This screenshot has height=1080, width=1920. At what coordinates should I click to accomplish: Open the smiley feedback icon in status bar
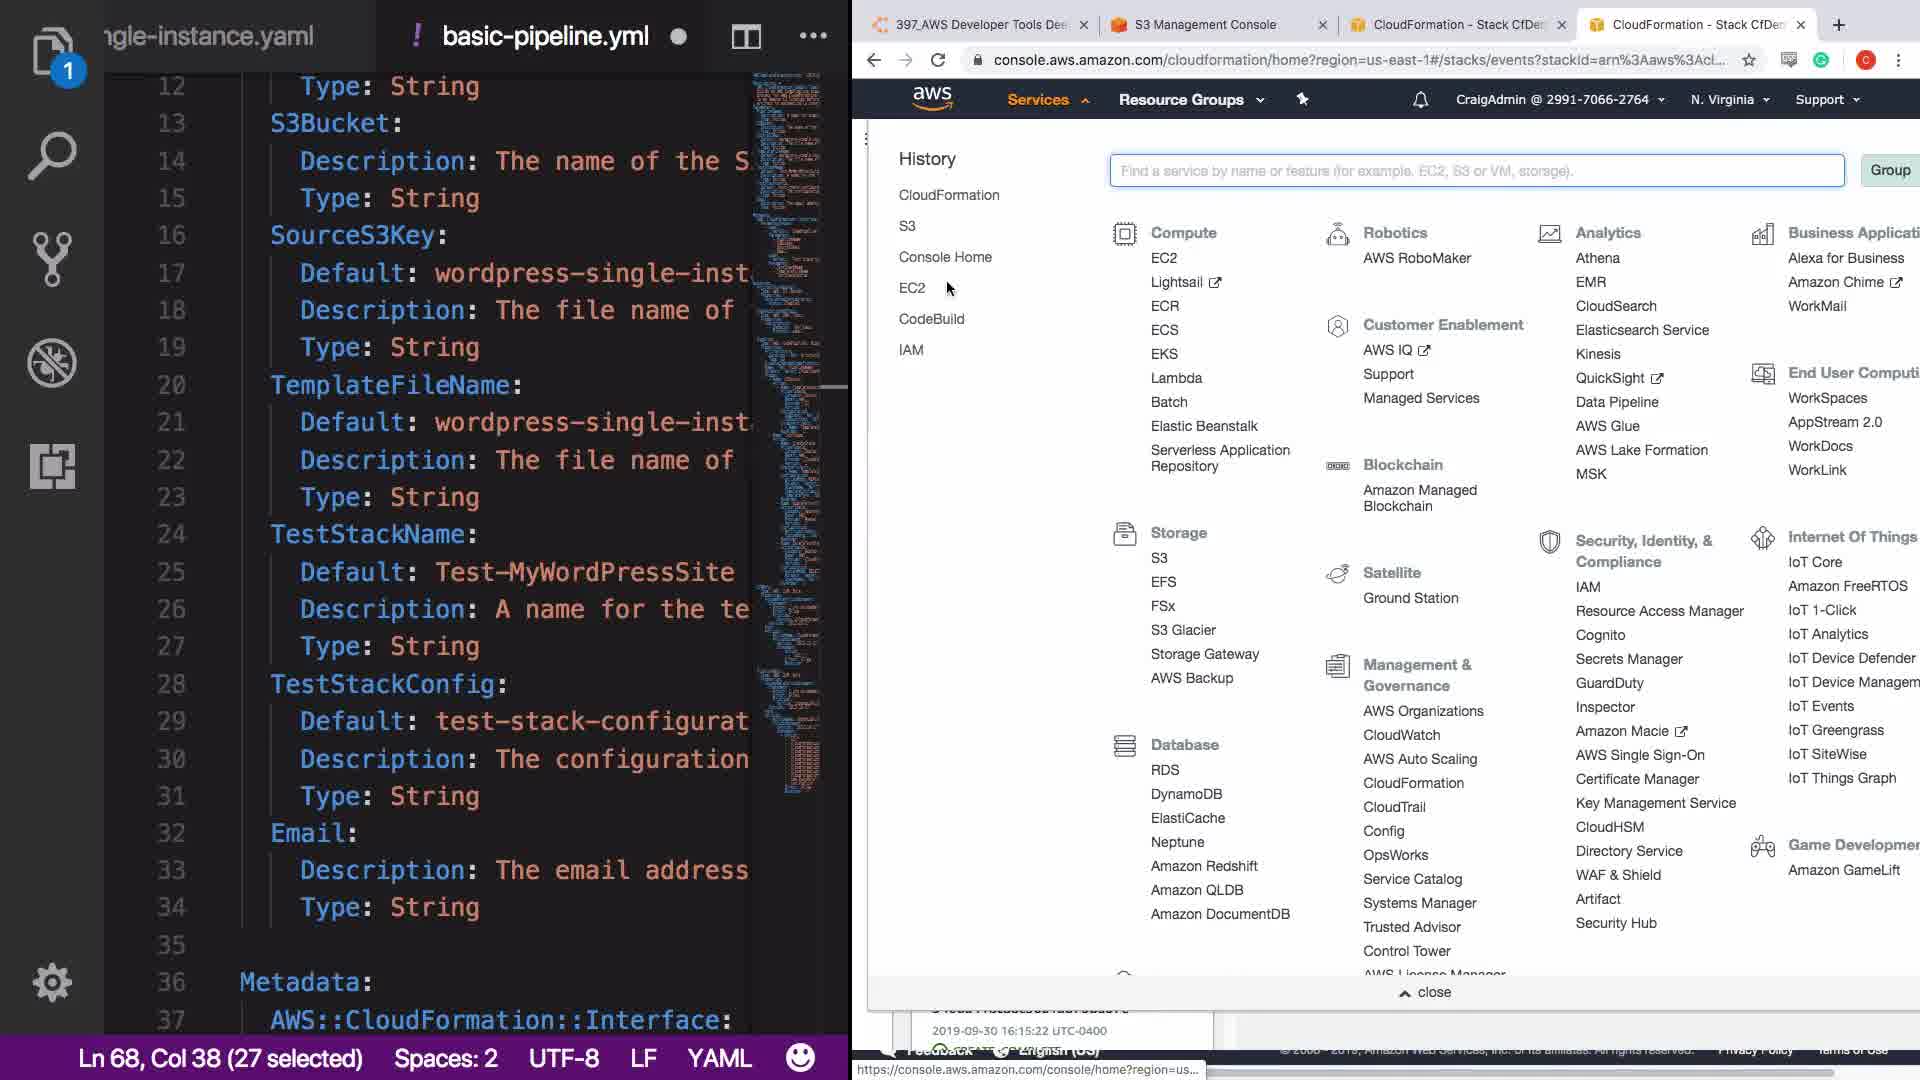[800, 1058]
